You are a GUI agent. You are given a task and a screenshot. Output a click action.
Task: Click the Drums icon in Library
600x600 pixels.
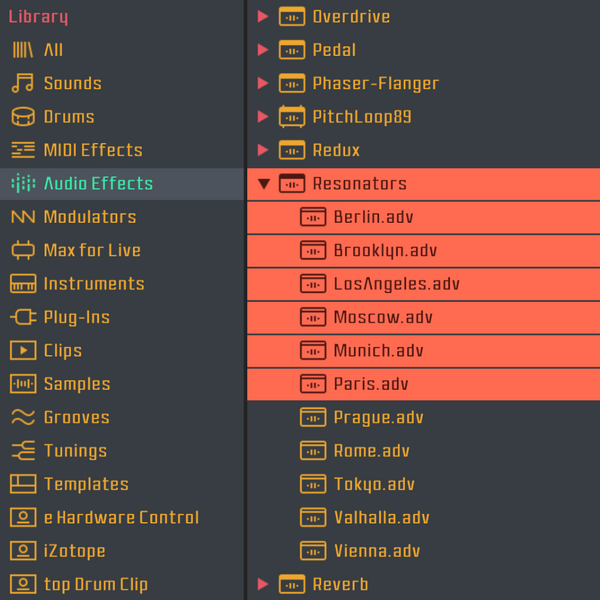pos(22,117)
